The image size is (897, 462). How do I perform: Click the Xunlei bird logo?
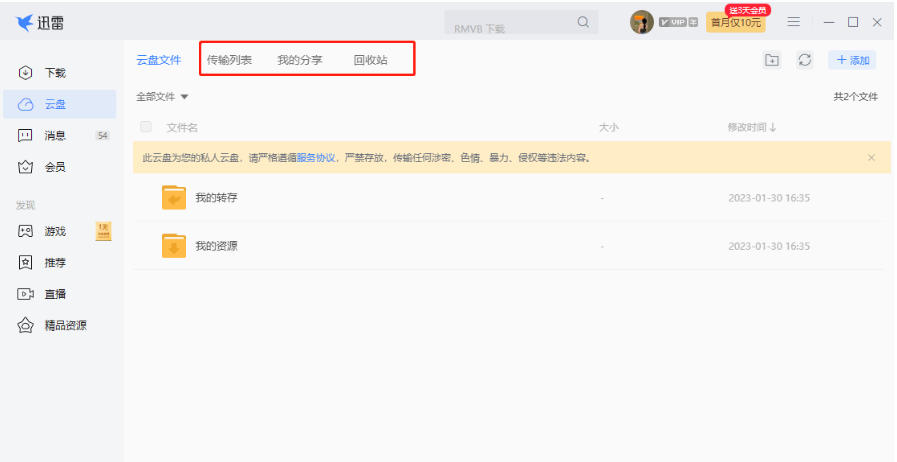tap(24, 23)
